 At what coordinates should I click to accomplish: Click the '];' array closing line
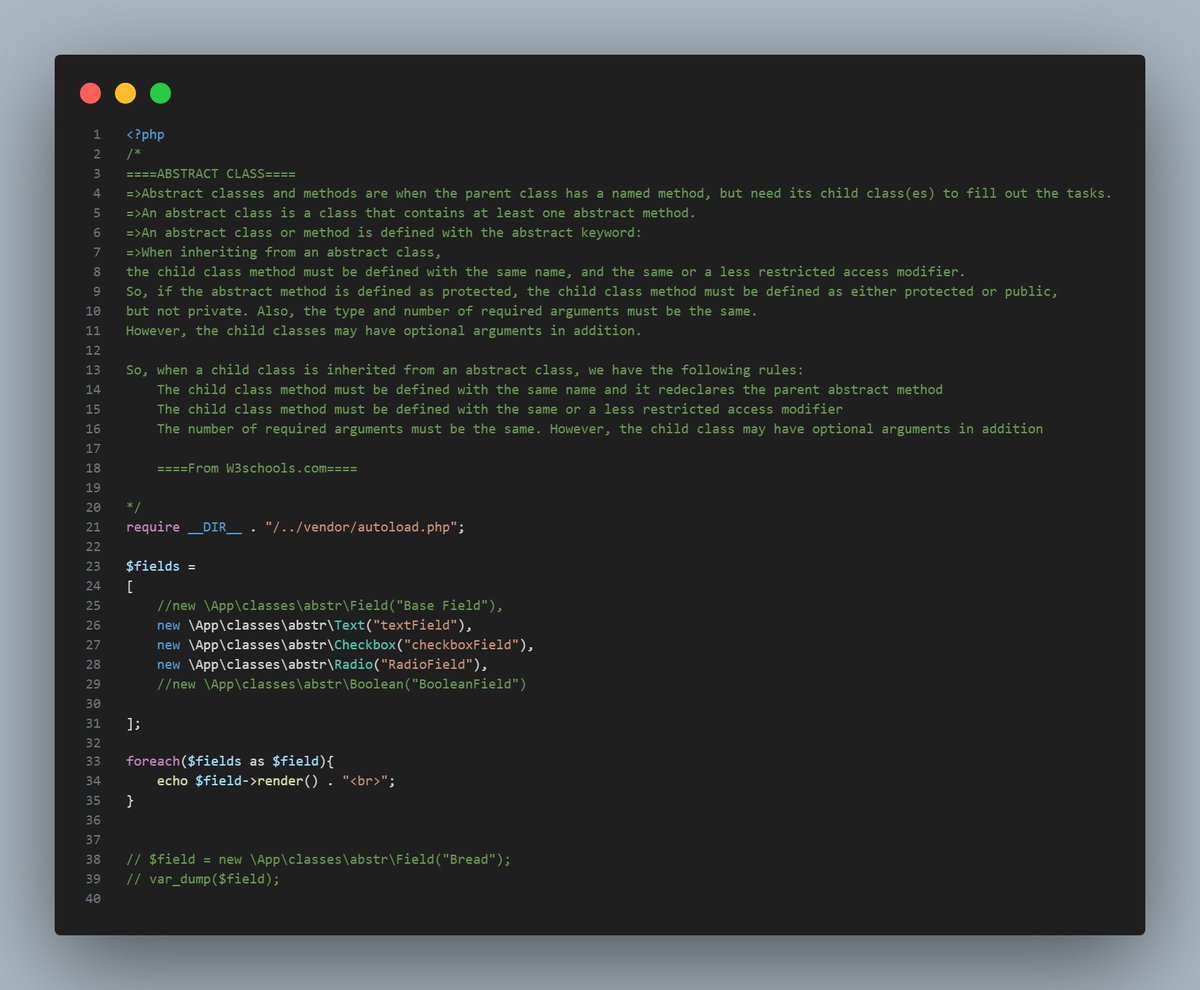click(x=134, y=723)
